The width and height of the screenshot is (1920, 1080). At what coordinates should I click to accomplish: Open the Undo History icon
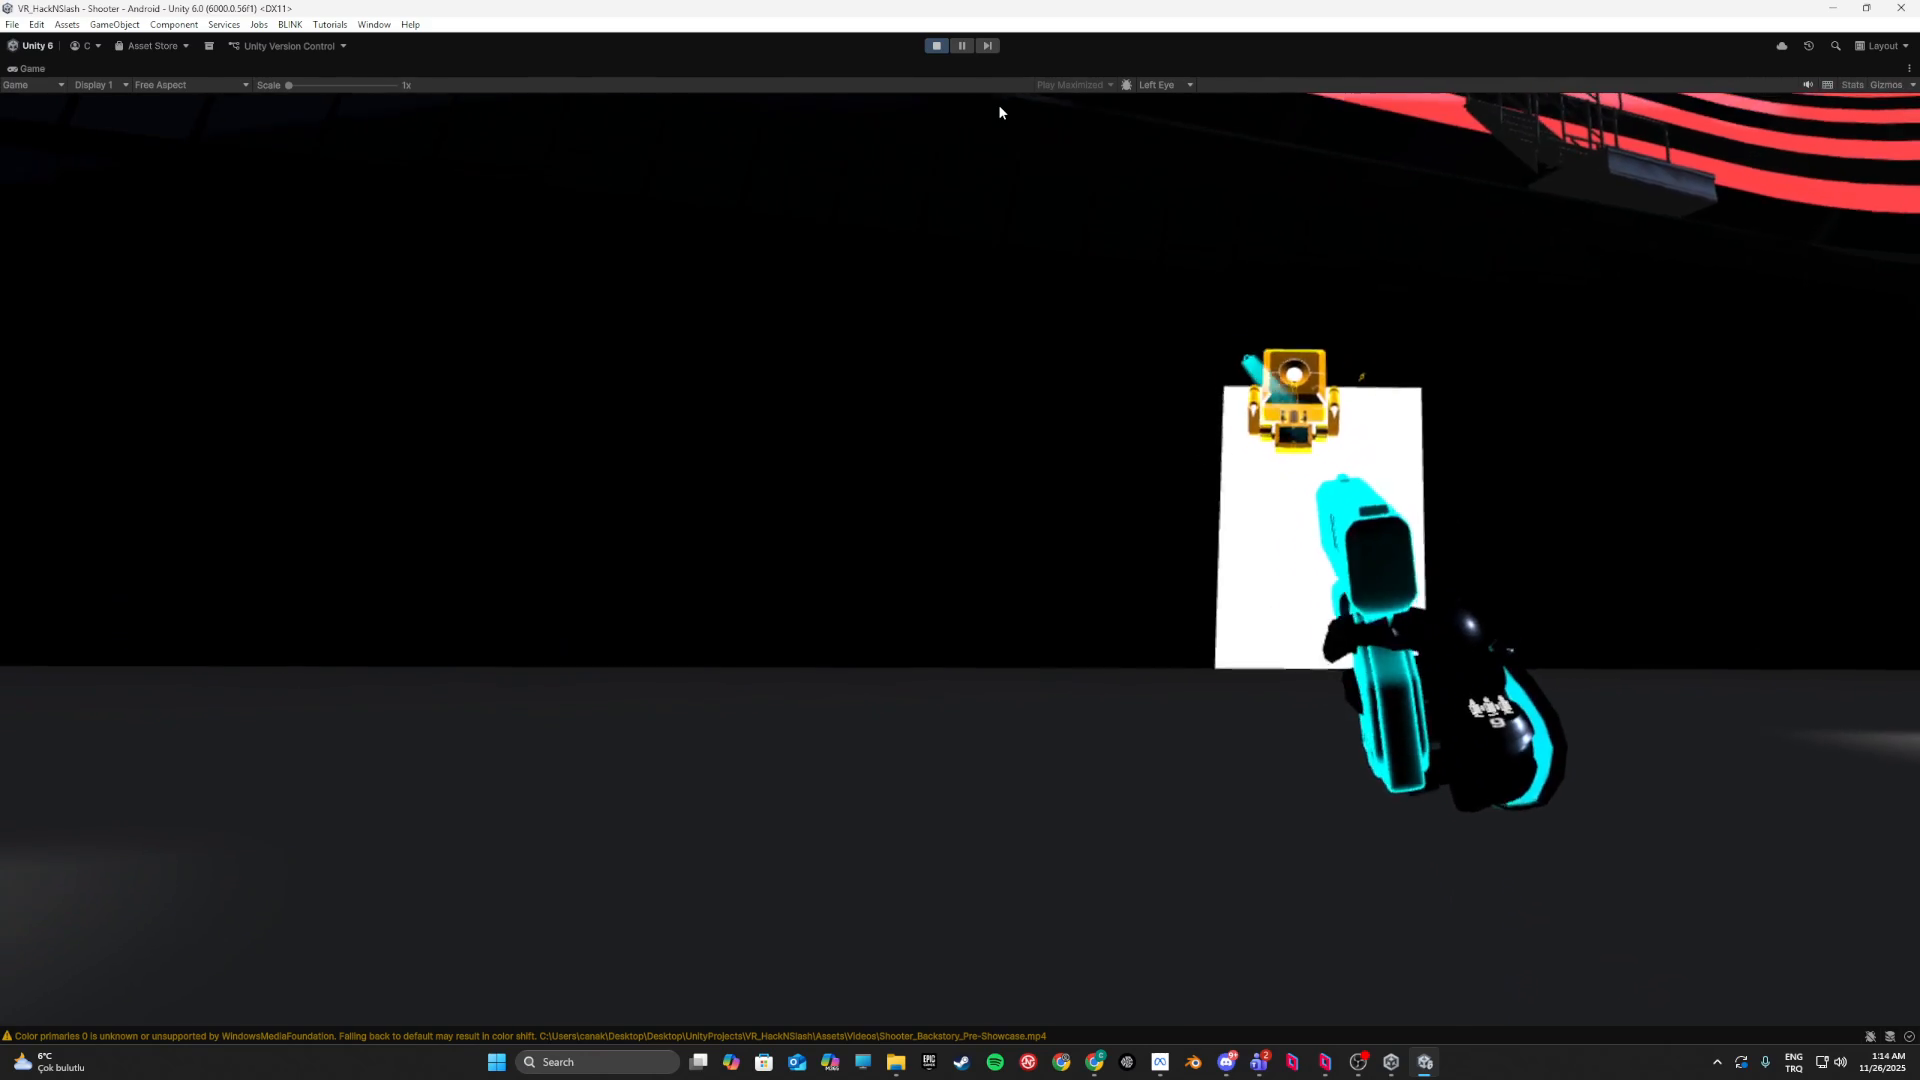click(x=1809, y=46)
